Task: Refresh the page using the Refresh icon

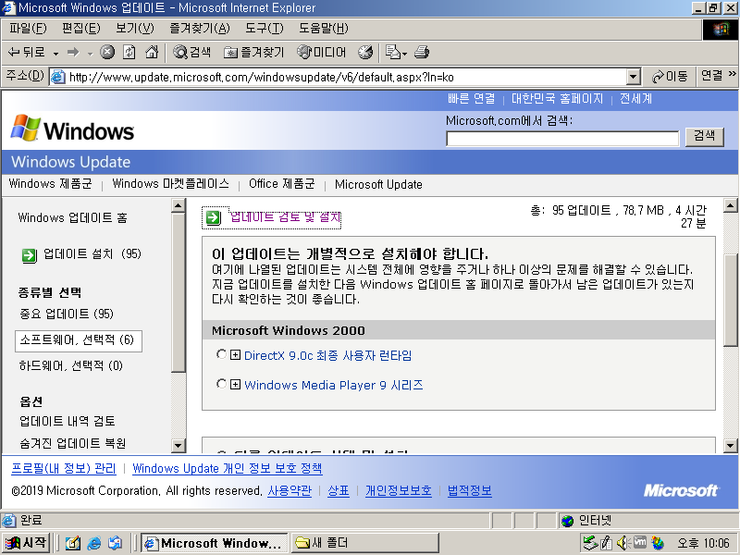Action: pos(129,52)
